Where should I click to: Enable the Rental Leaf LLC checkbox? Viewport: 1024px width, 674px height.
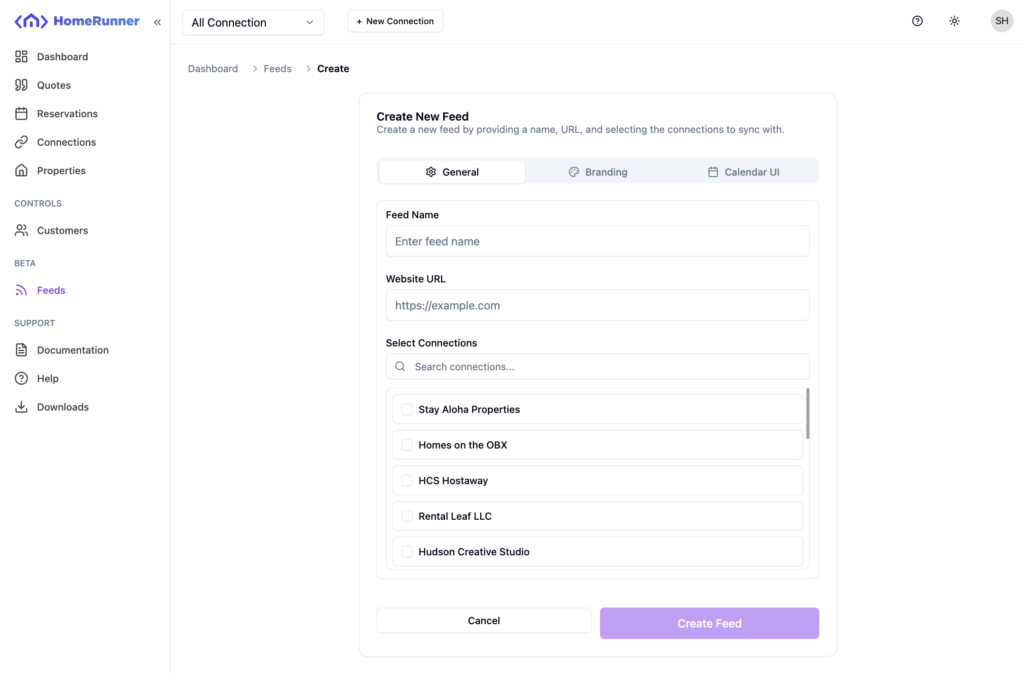pyautogui.click(x=407, y=516)
